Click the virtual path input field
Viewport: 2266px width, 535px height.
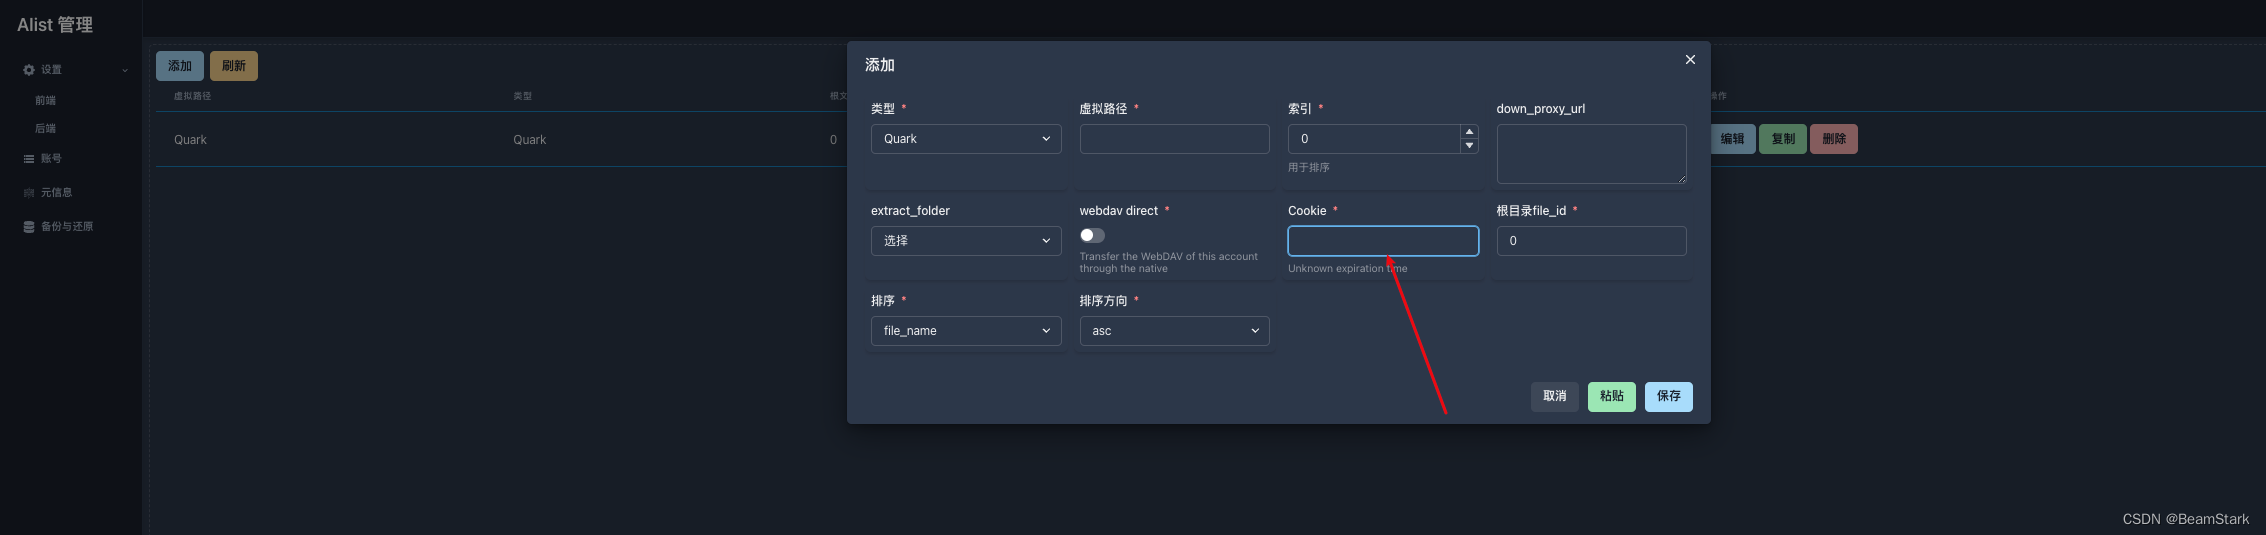point(1174,139)
